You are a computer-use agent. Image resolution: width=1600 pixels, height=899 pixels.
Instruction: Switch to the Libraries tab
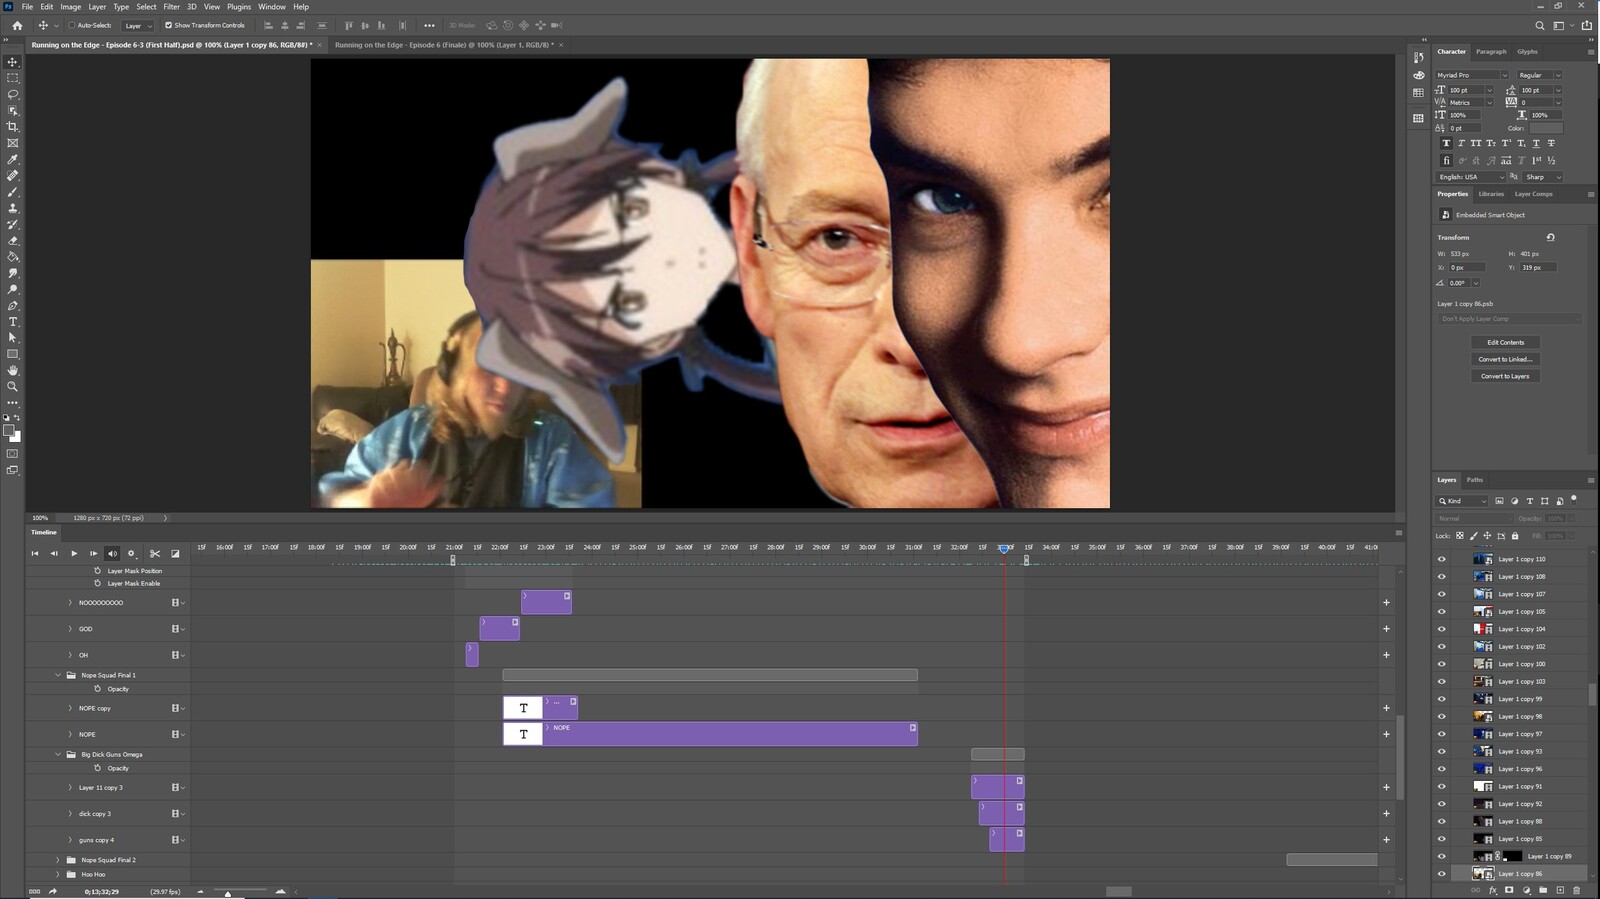pos(1491,194)
